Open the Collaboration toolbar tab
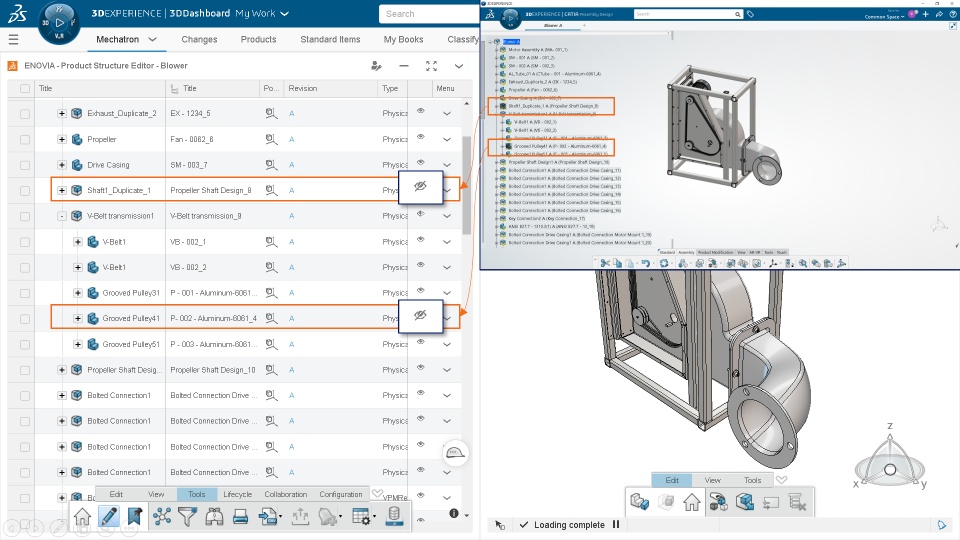960x540 pixels. pyautogui.click(x=285, y=494)
